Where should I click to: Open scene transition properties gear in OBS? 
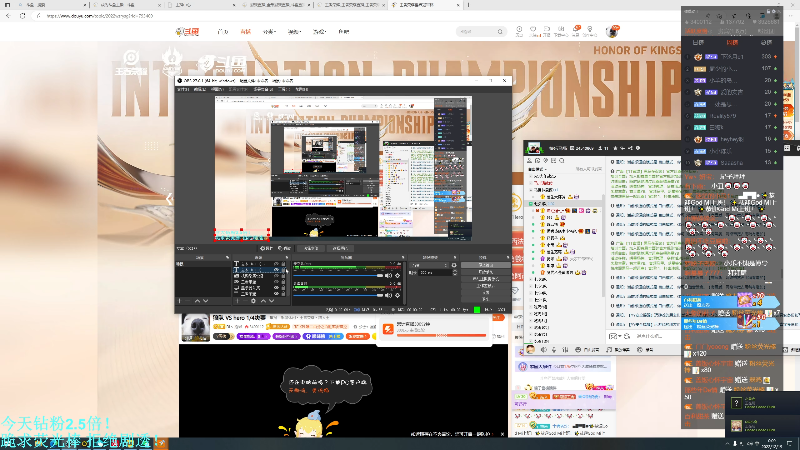[454, 265]
